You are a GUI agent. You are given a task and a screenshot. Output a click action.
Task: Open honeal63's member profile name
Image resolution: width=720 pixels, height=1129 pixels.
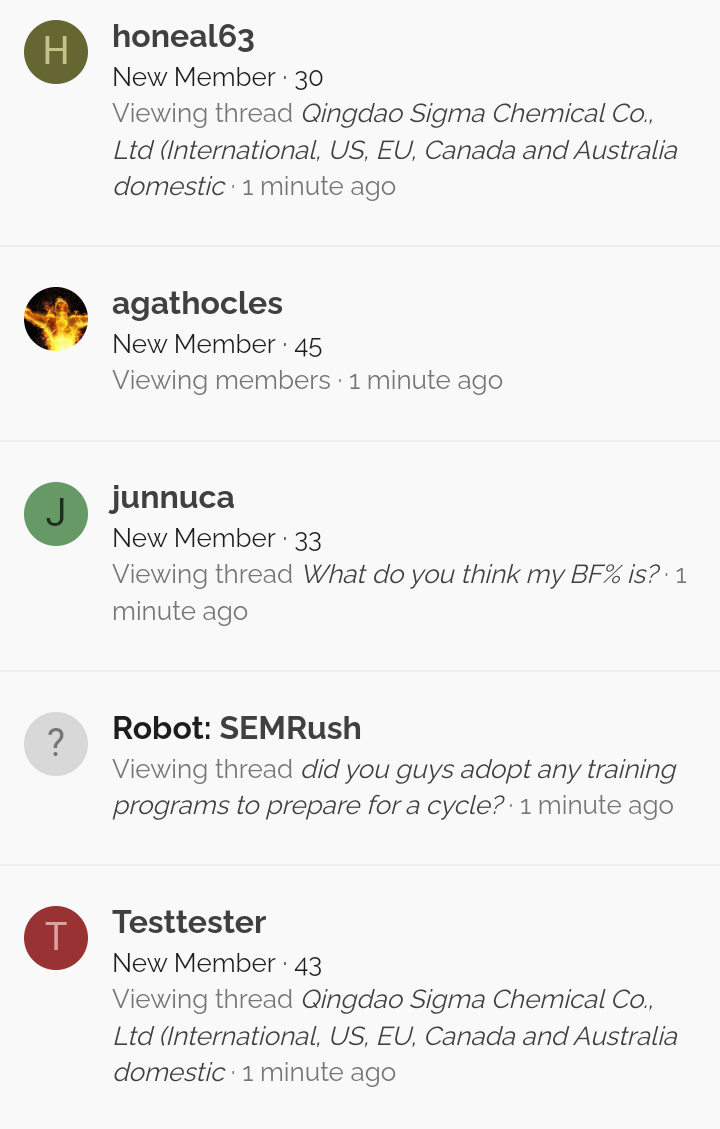click(x=184, y=37)
